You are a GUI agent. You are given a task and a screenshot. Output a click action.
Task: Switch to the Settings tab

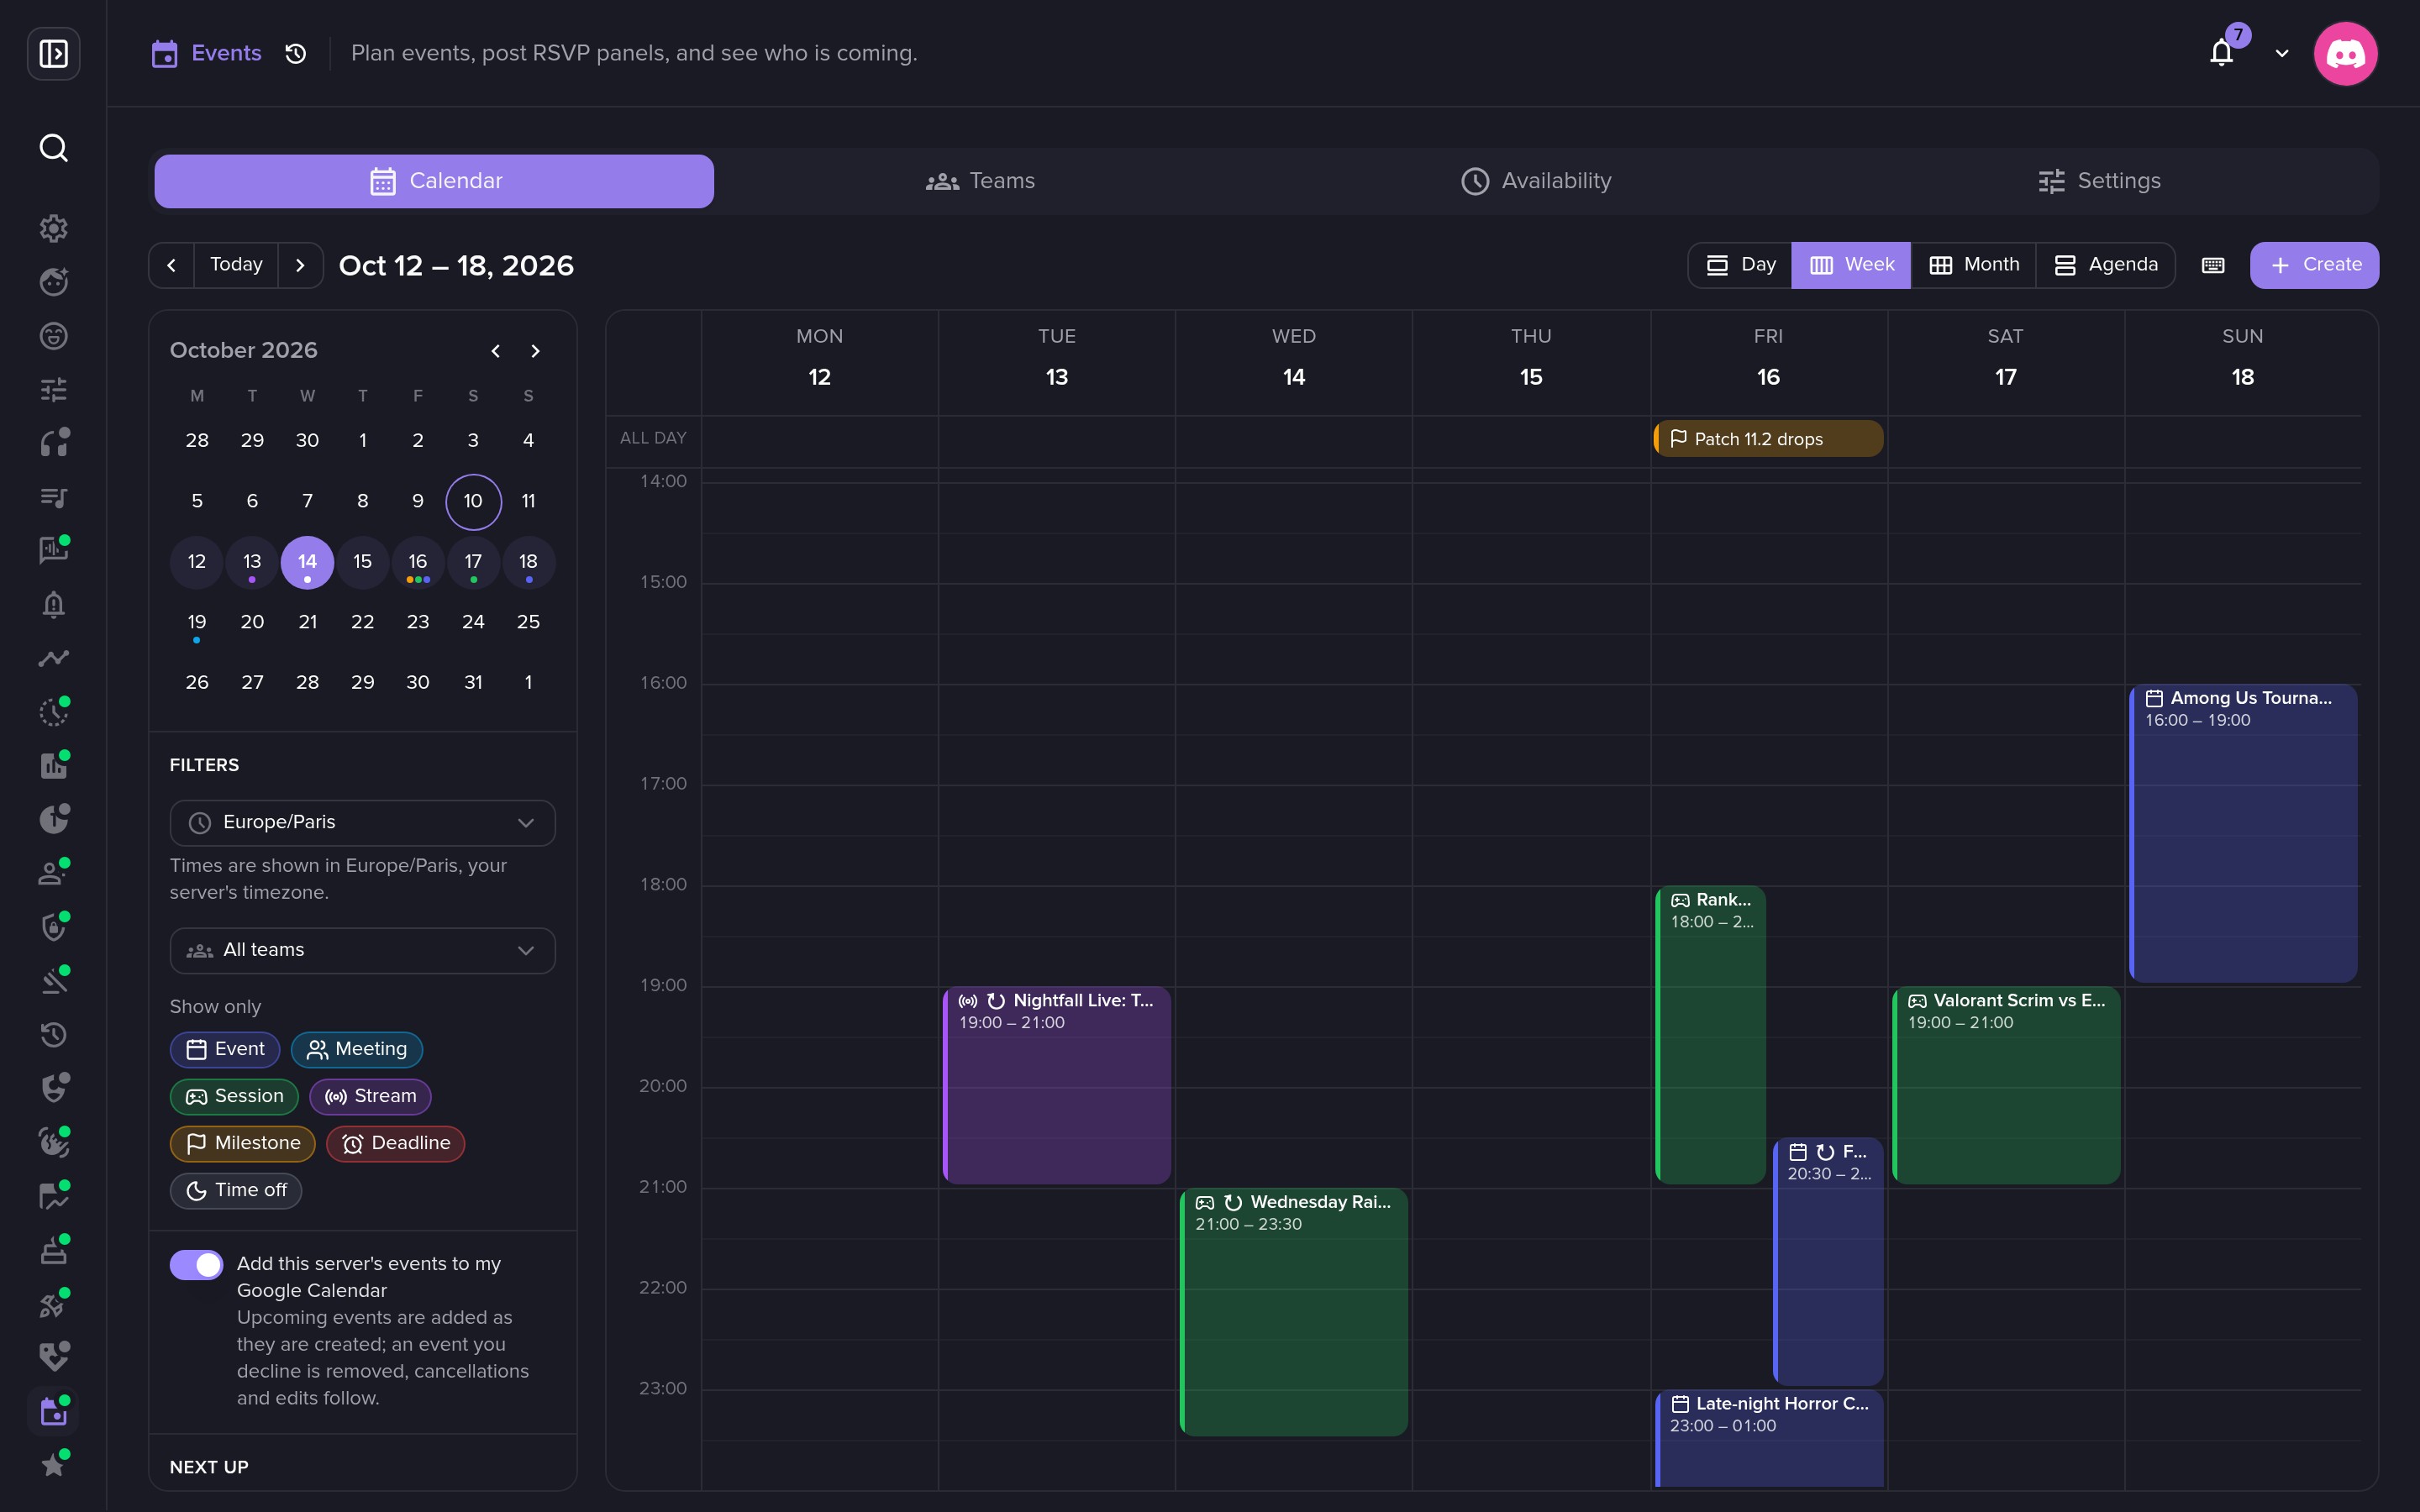tap(2100, 181)
